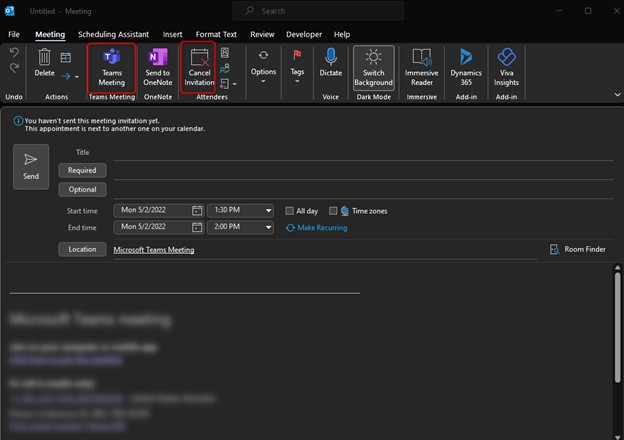The height and width of the screenshot is (440, 624).
Task: Click the Send button
Action: tap(31, 166)
